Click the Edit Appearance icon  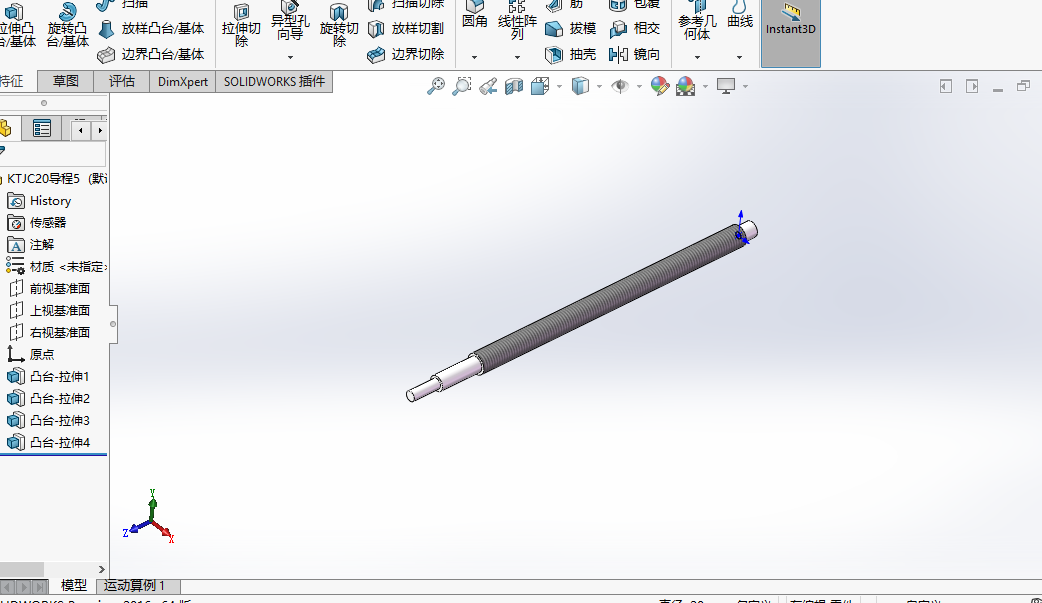[659, 86]
